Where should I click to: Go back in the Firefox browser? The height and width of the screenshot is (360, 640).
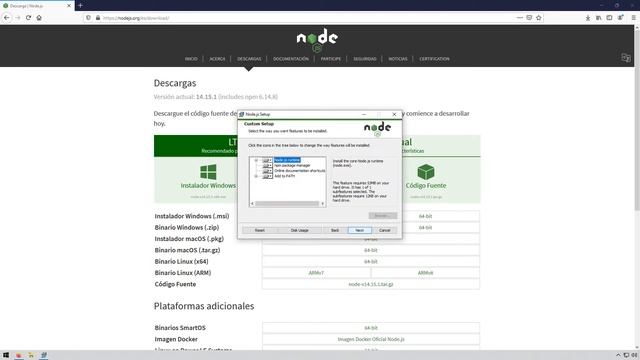click(7, 18)
